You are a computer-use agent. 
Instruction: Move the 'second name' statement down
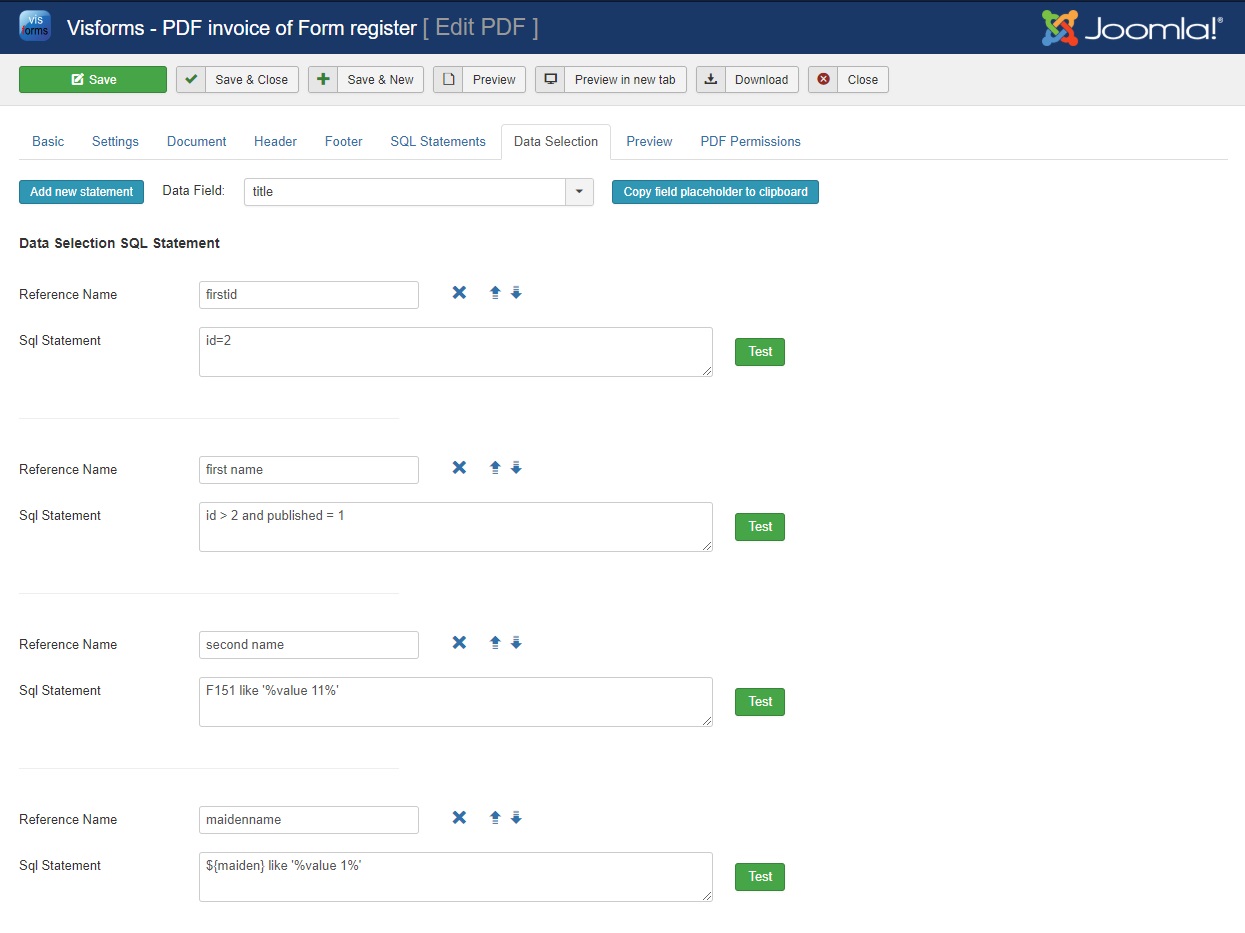tap(516, 643)
